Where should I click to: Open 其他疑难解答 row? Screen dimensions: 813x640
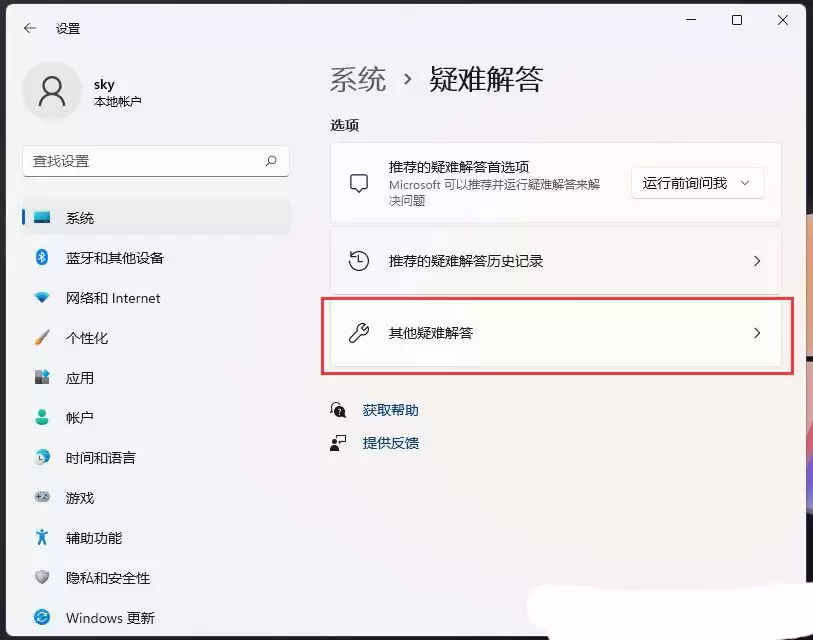(x=556, y=333)
